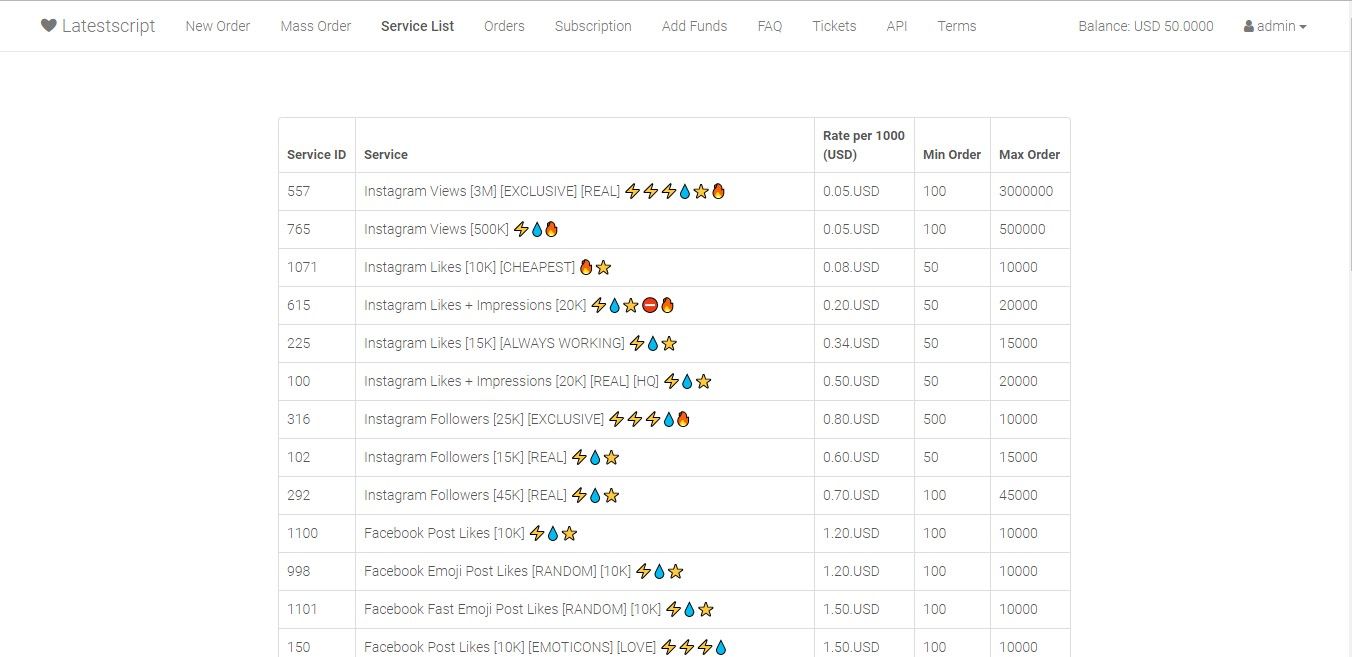Click star icon in Facebook Post Likes 1100 row
The image size is (1352, 657).
[569, 533]
